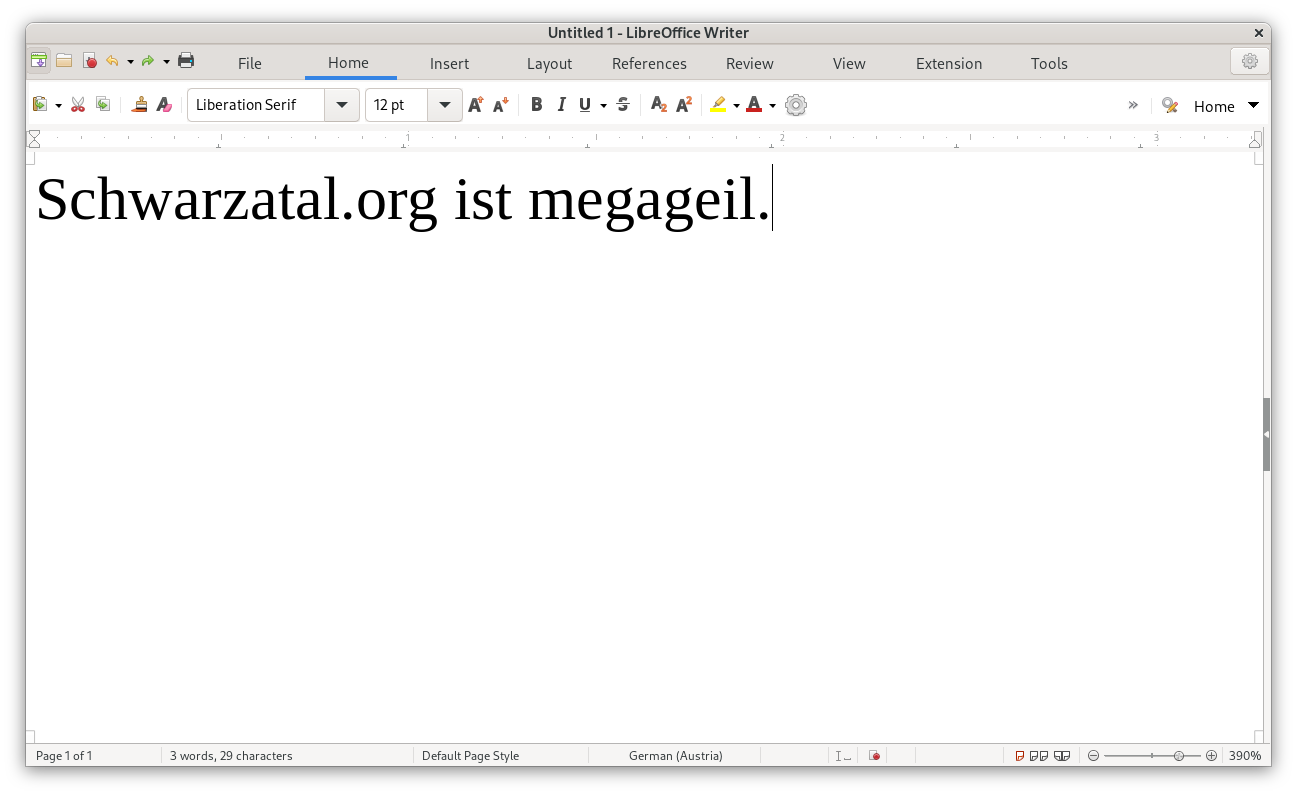Click the font size input field

pyautogui.click(x=397, y=105)
